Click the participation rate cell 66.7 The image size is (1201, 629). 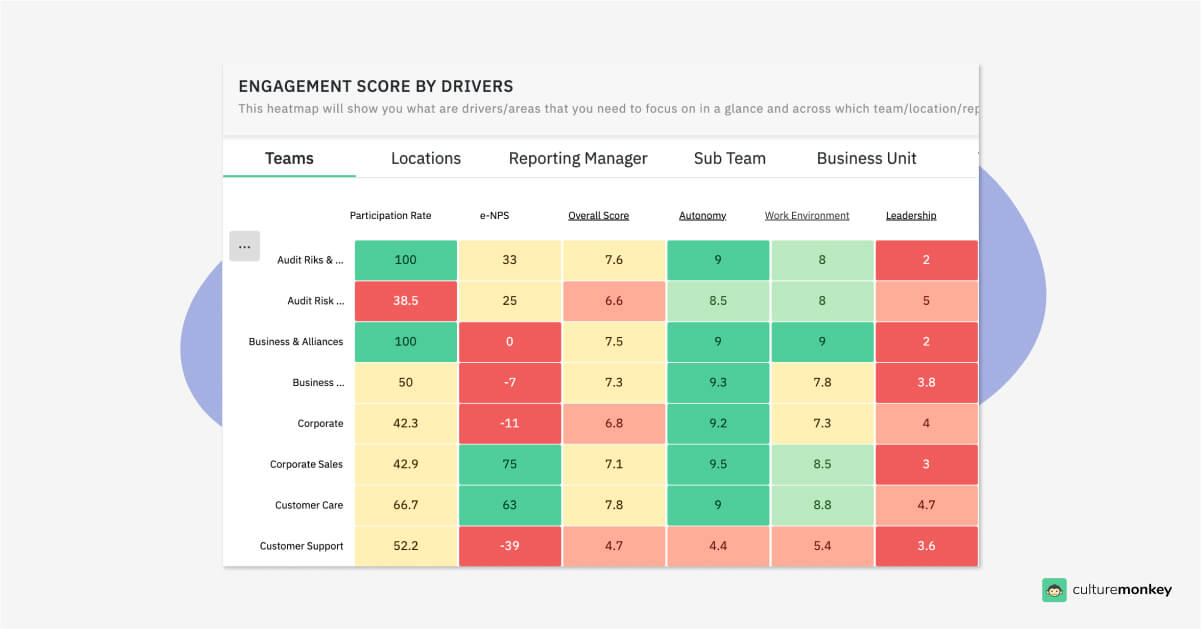pos(406,505)
